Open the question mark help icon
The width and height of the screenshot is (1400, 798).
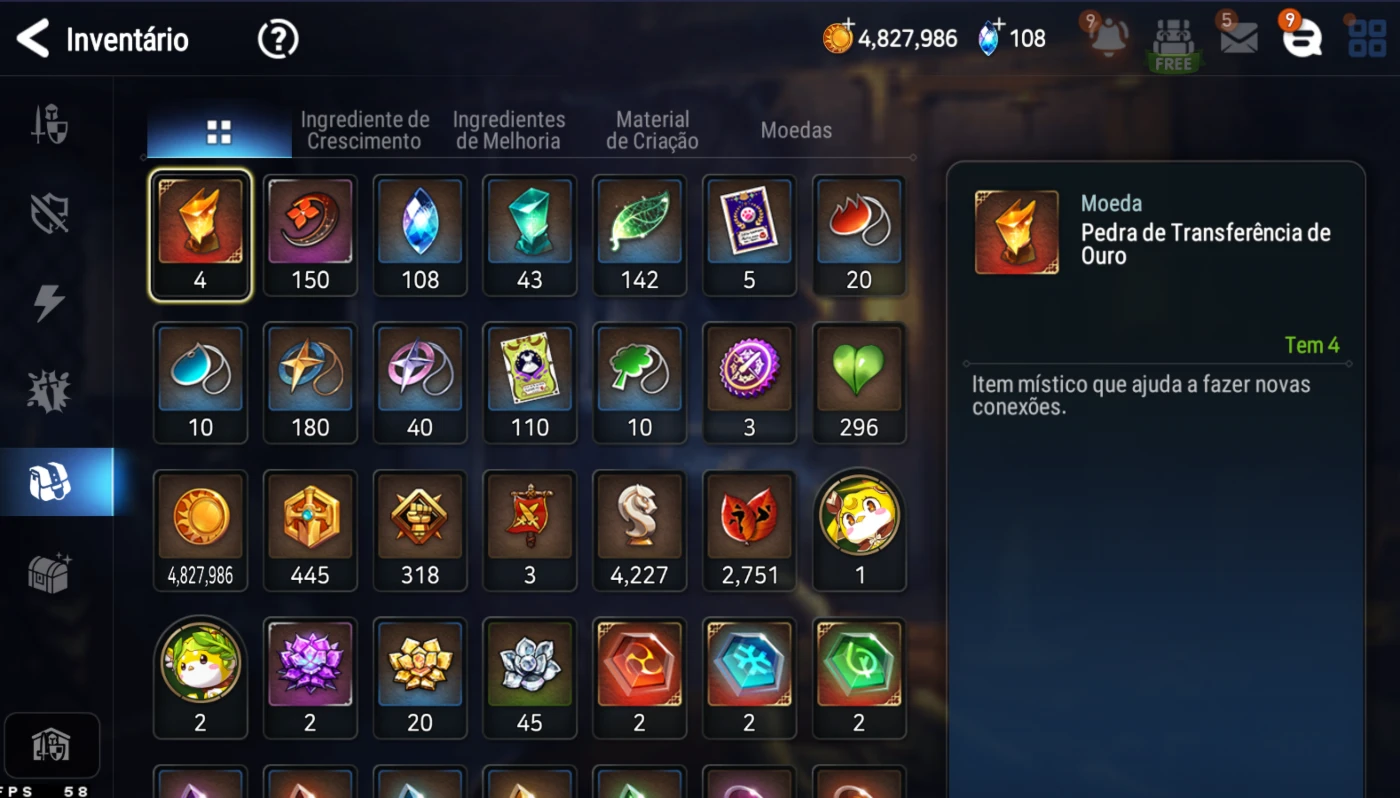pos(278,39)
